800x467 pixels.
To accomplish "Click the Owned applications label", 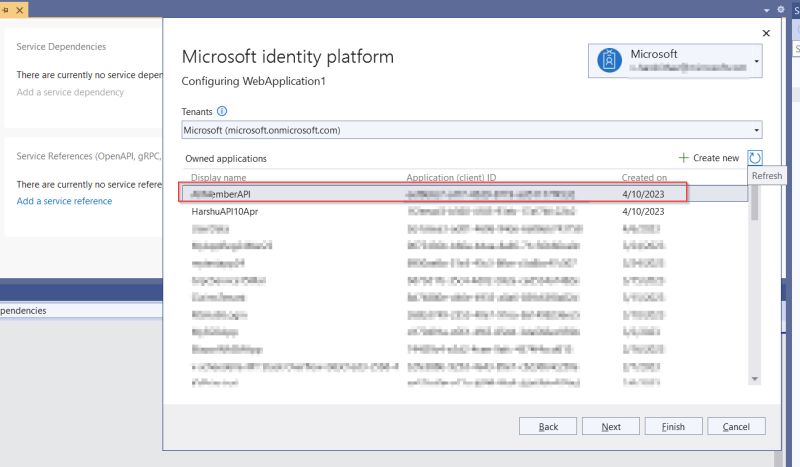I will [x=226, y=159].
